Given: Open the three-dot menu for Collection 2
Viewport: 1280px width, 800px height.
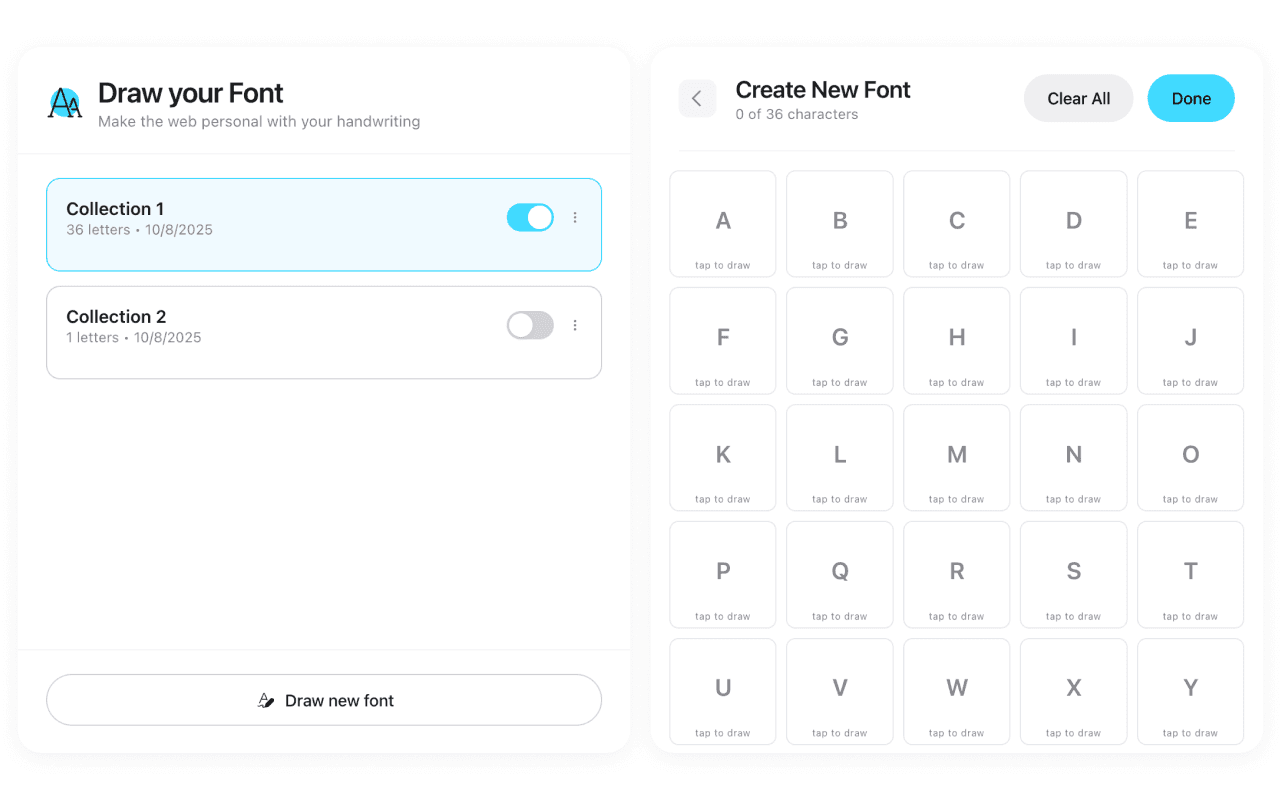Looking at the screenshot, I should [x=575, y=325].
